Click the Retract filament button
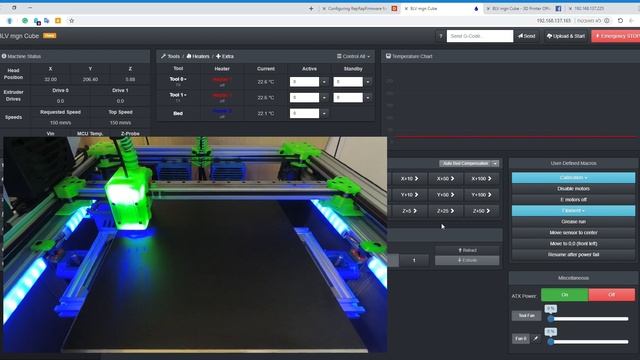The width and height of the screenshot is (640, 360). [x=467, y=250]
